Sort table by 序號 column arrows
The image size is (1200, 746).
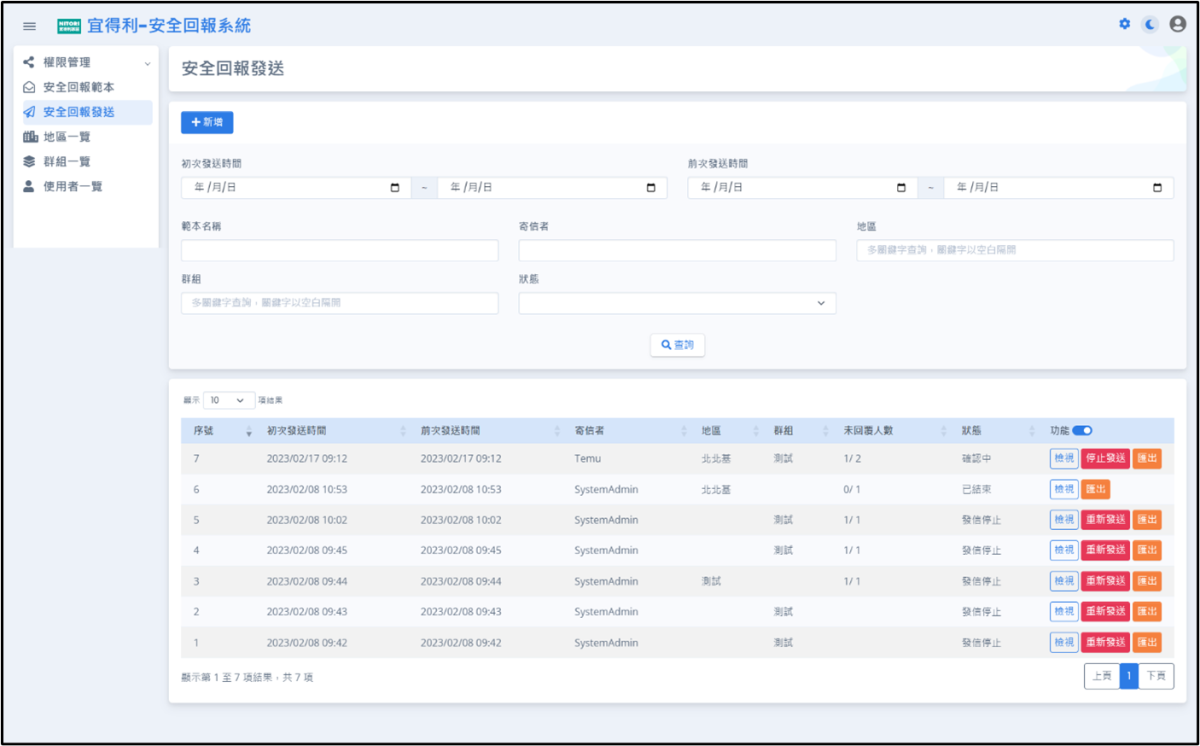(249, 431)
